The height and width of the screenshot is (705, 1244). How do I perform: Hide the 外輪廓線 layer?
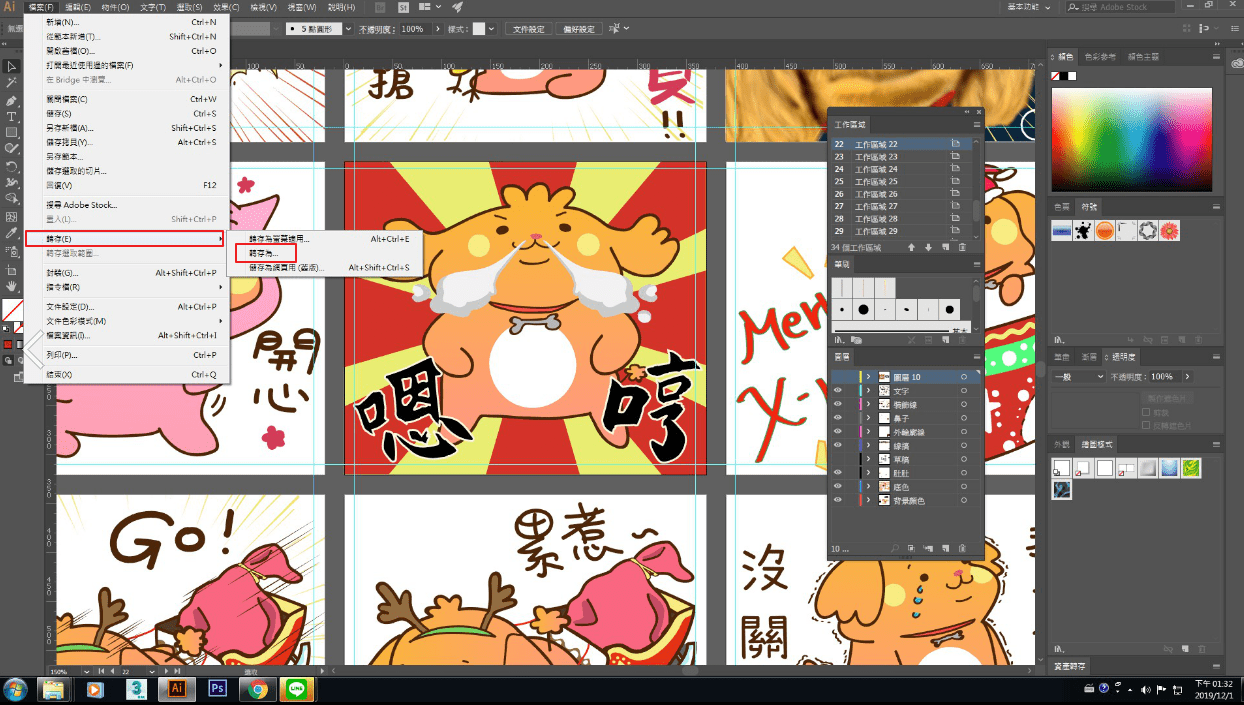tap(838, 431)
